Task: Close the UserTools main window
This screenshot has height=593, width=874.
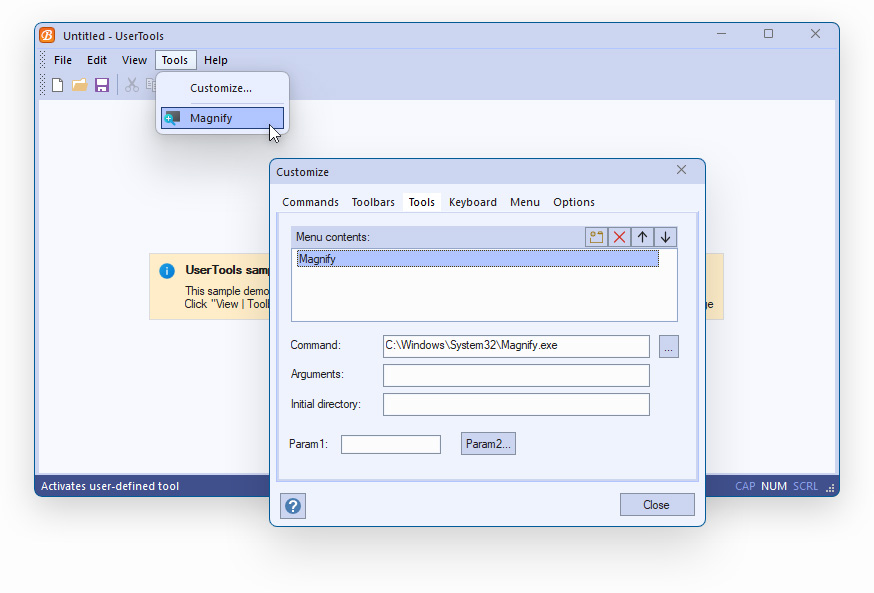Action: pyautogui.click(x=815, y=34)
